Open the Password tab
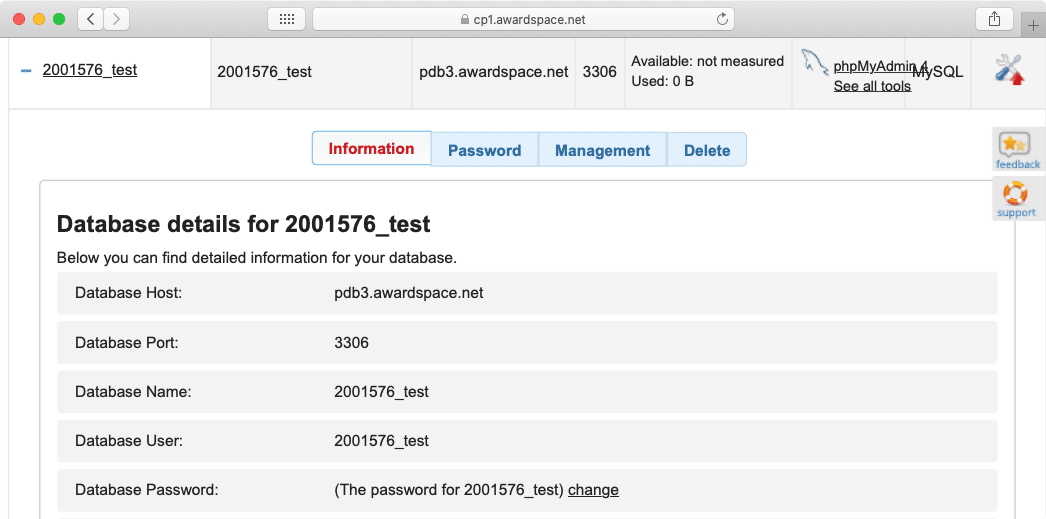The image size is (1046, 519). click(484, 150)
